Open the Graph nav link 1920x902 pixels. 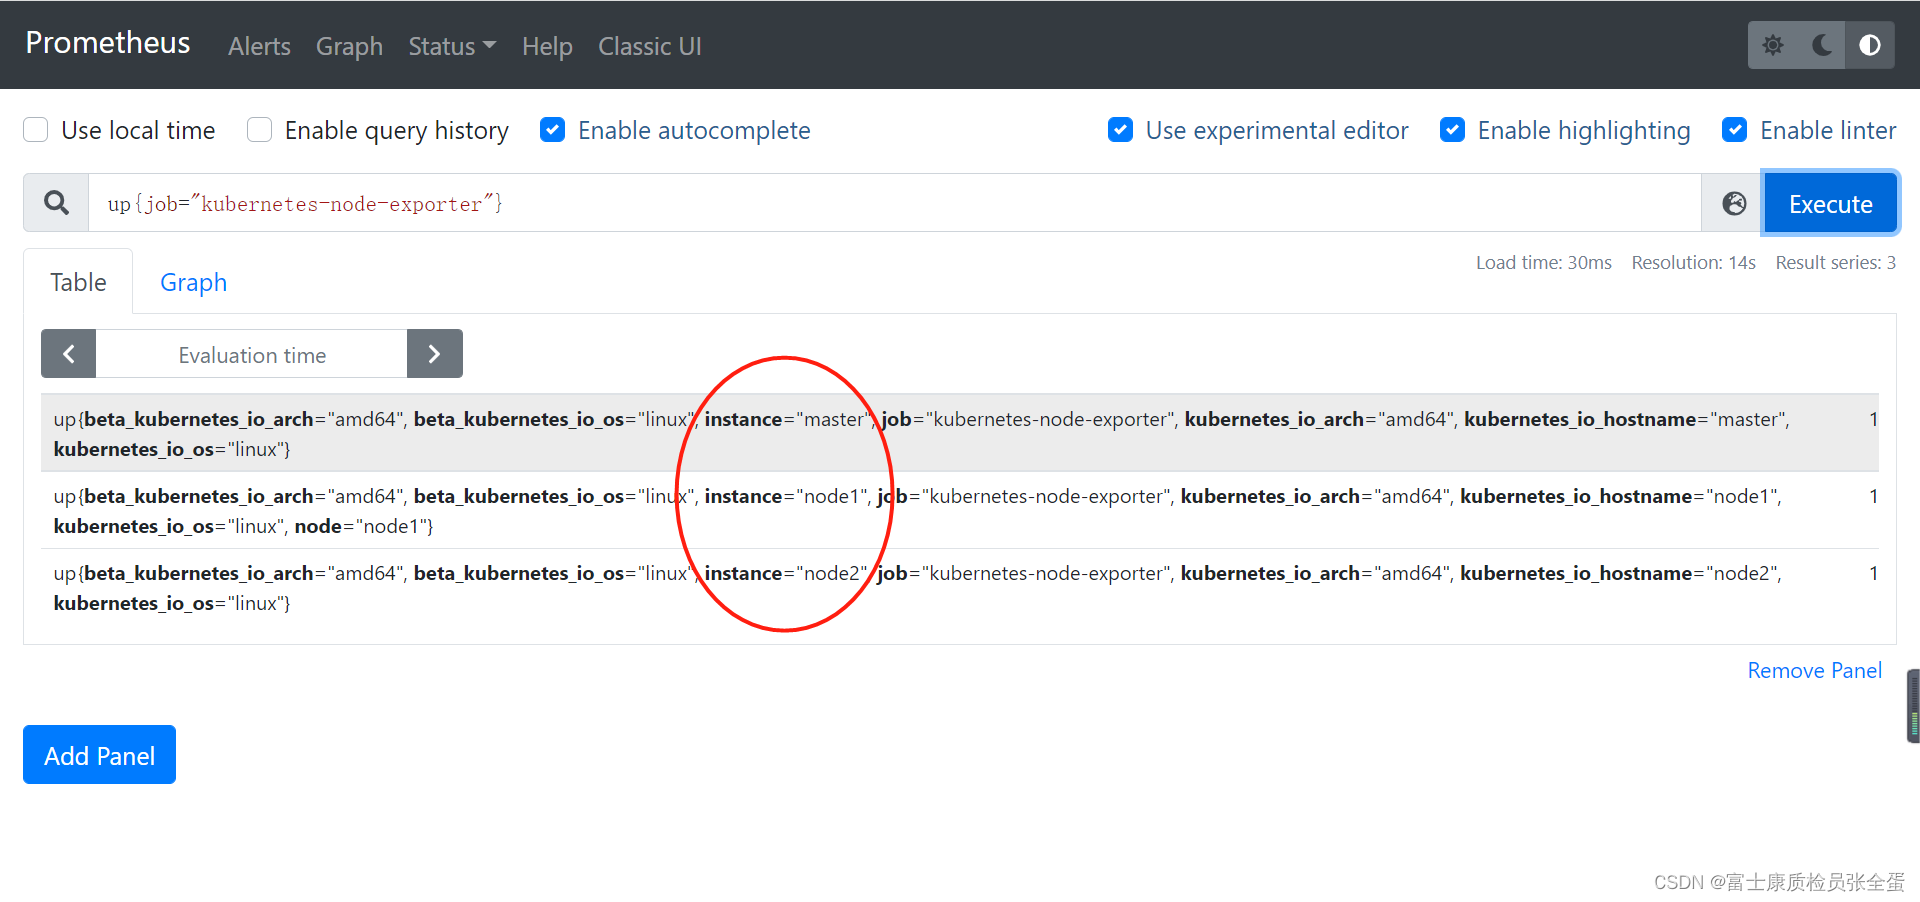click(349, 46)
